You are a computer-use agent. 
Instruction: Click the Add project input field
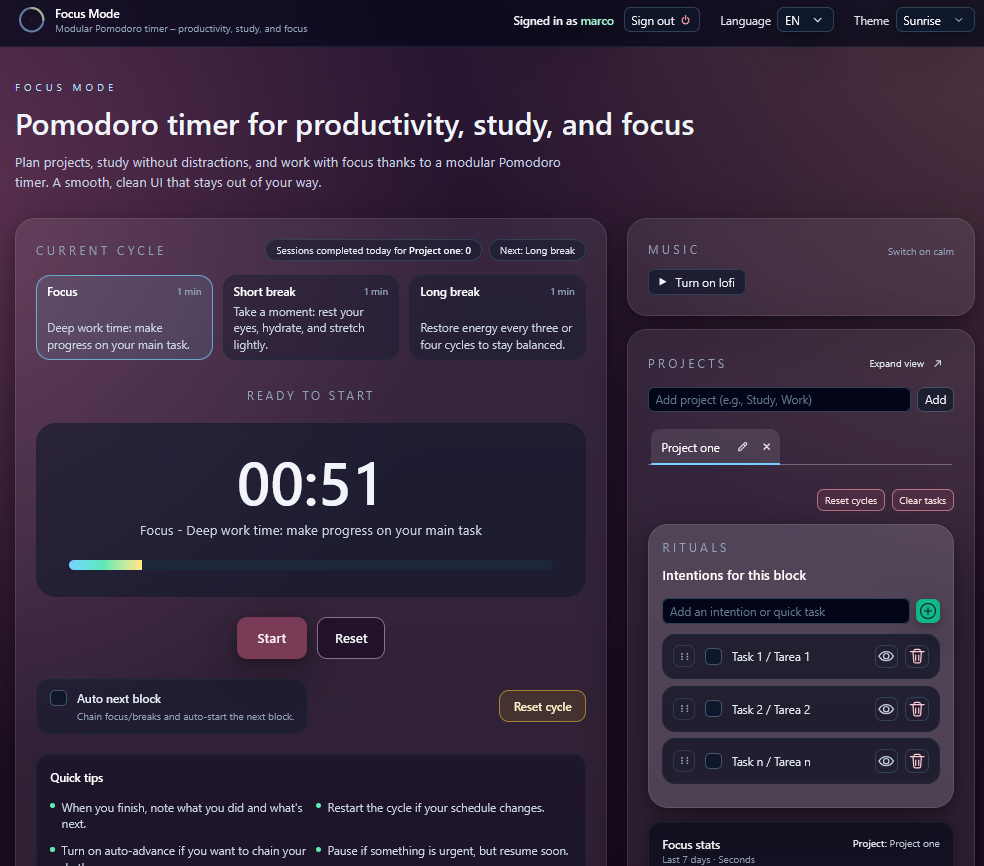click(779, 399)
